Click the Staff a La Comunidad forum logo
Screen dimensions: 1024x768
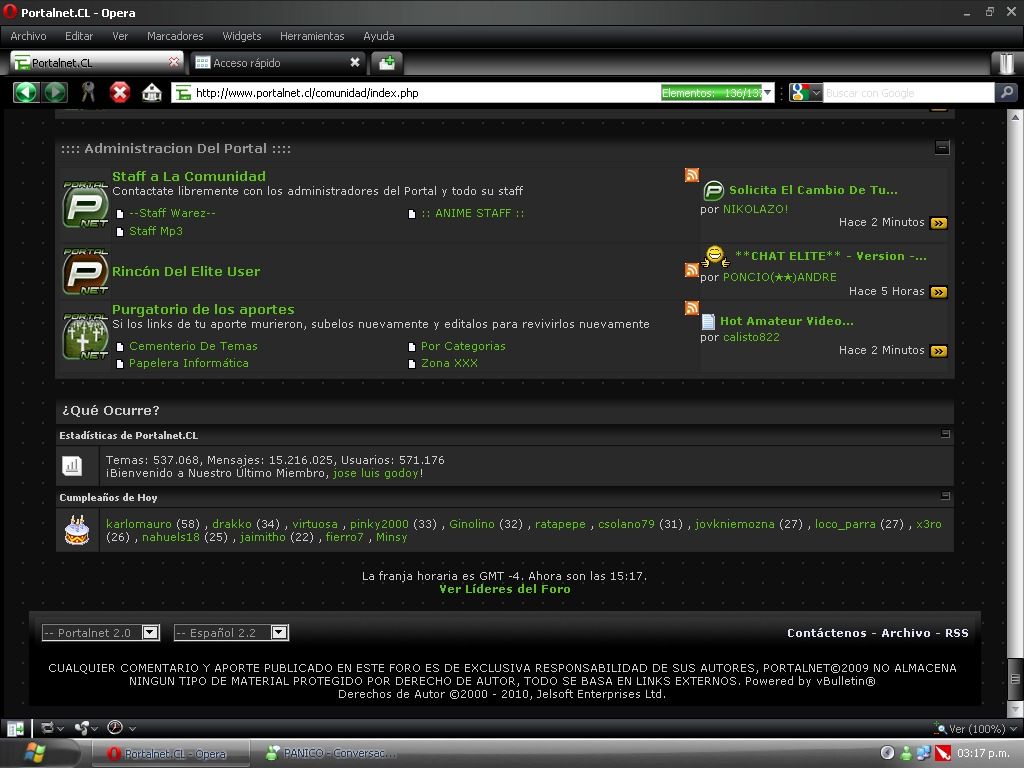tap(85, 204)
